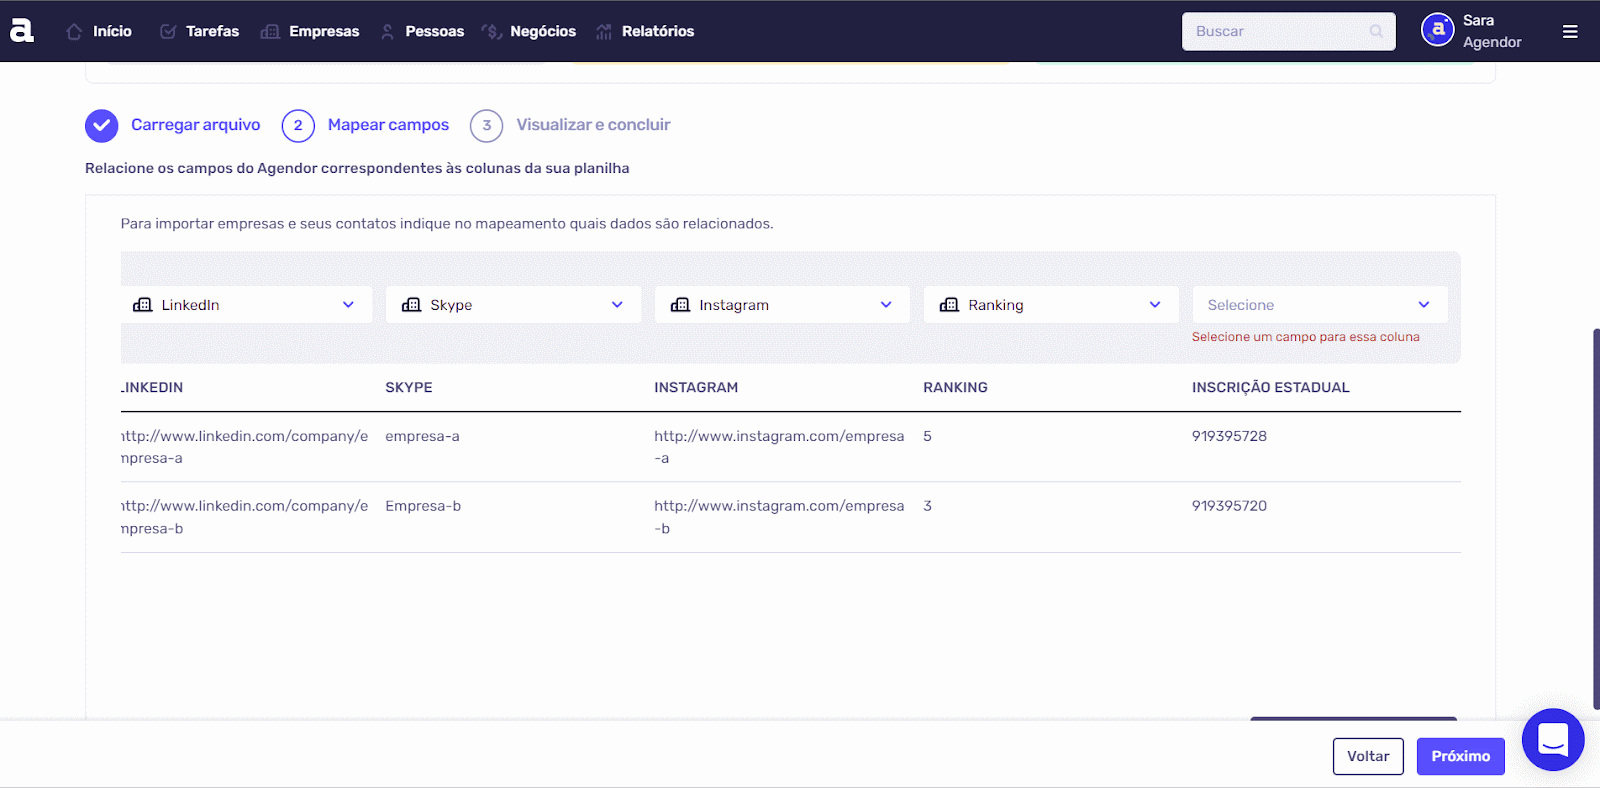Click the Negócios dollar icon
This screenshot has height=788, width=1600.
491,32
